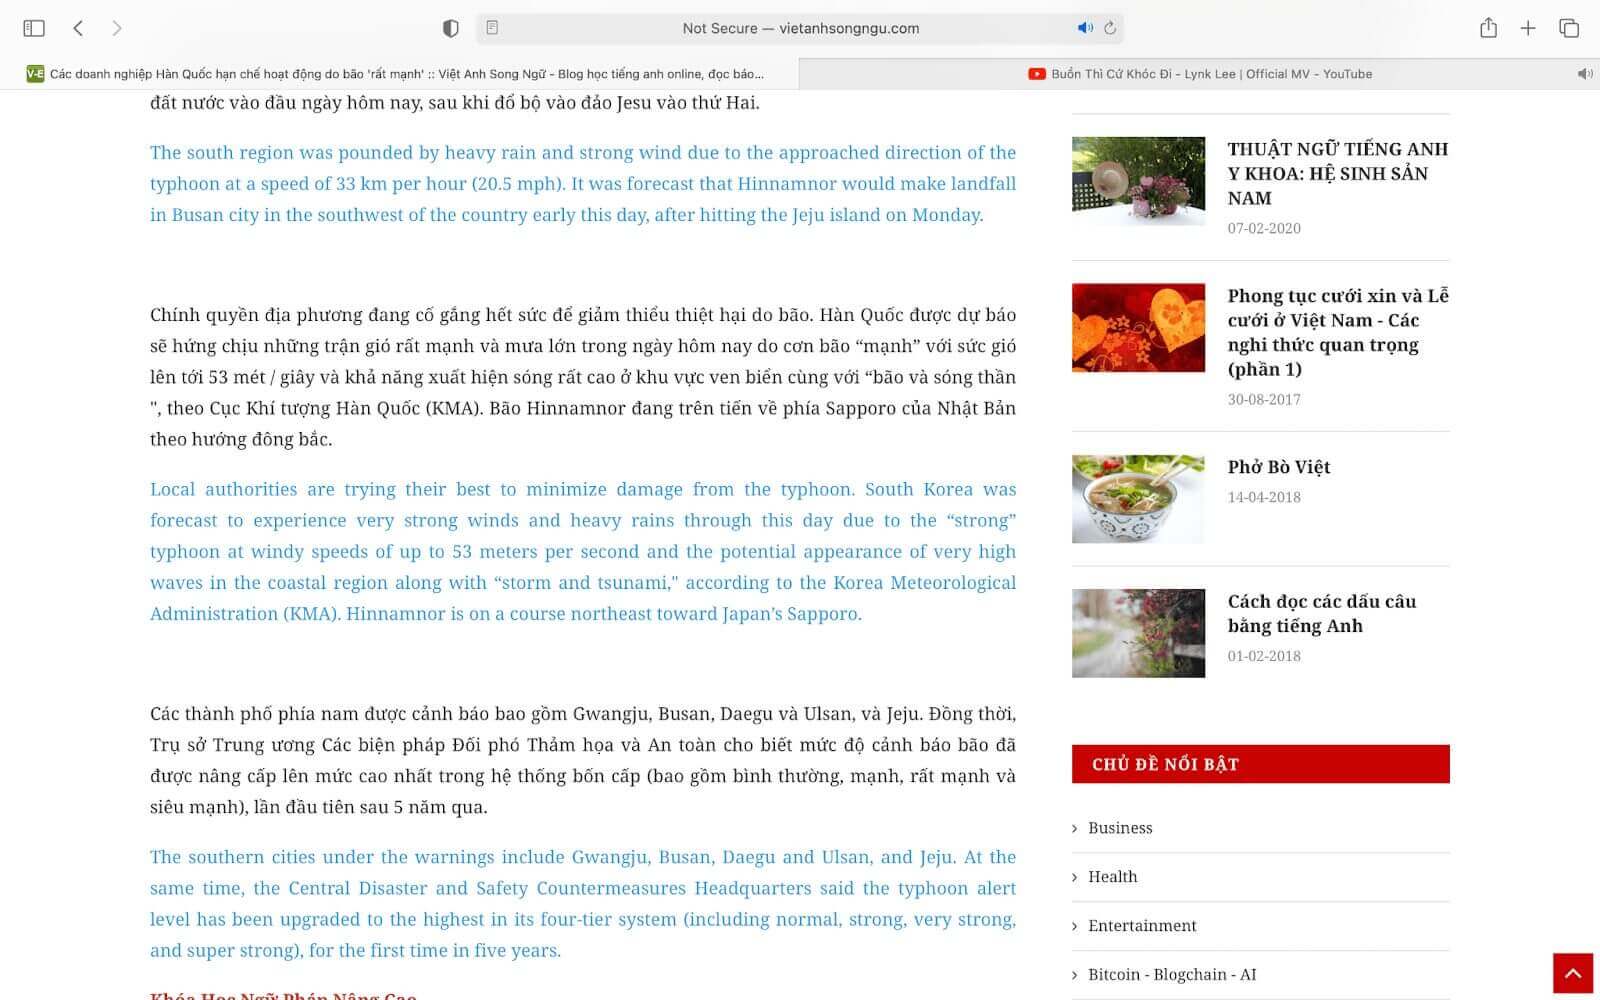The image size is (1600, 1000).
Task: Toggle the Safari sidebar
Action: pyautogui.click(x=34, y=28)
